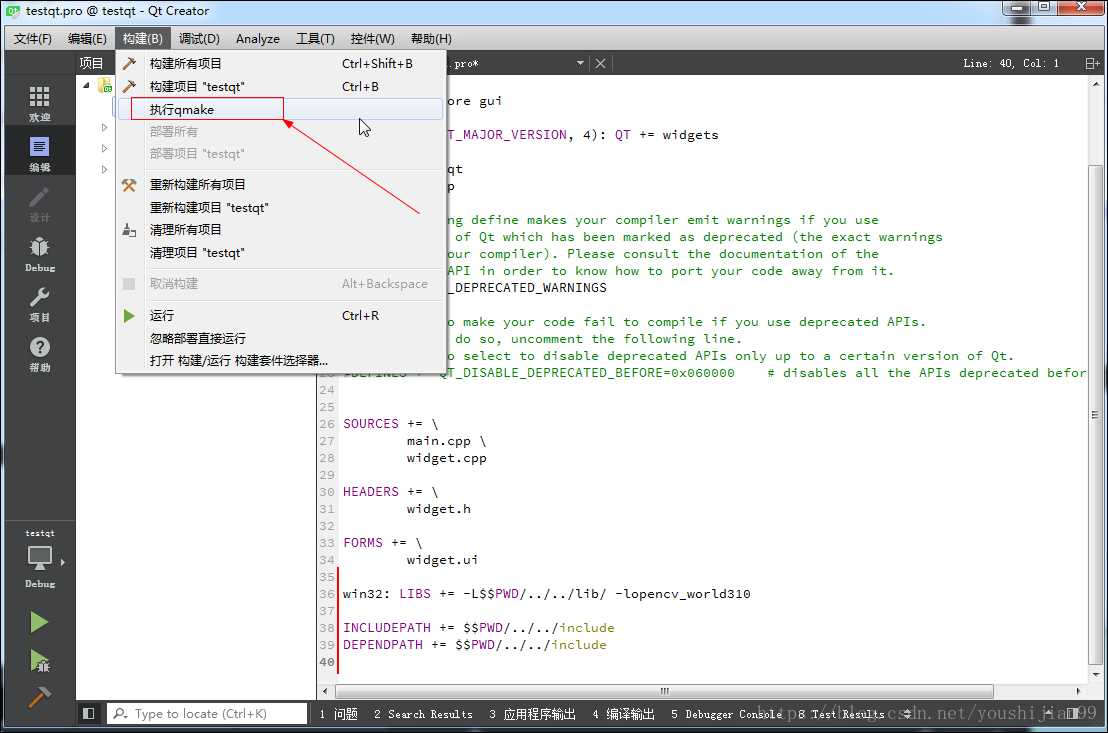This screenshot has width=1108, height=733.
Task: Click the editor vertical scrollbar thumb
Action: [x=1095, y=414]
